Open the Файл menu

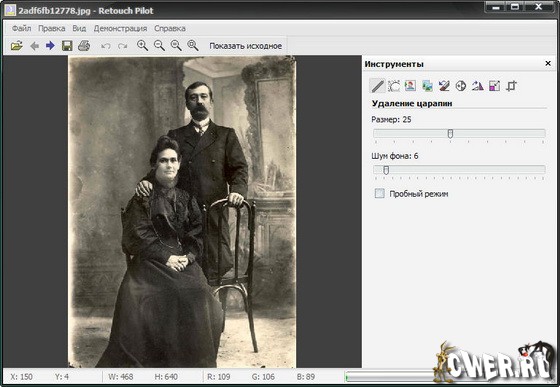21,28
